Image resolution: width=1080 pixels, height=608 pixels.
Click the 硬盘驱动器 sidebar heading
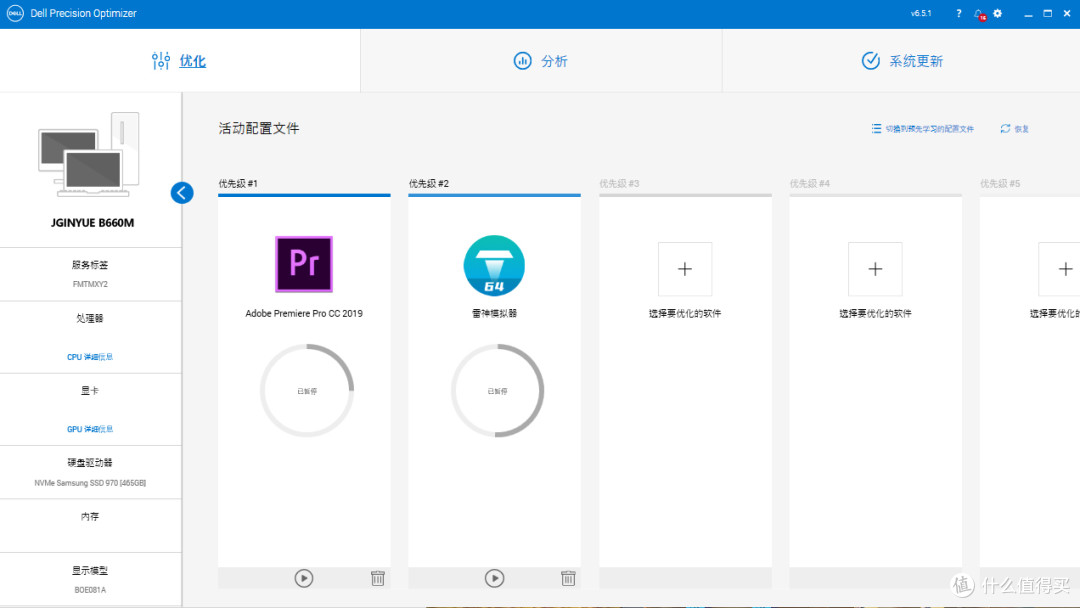coord(90,463)
